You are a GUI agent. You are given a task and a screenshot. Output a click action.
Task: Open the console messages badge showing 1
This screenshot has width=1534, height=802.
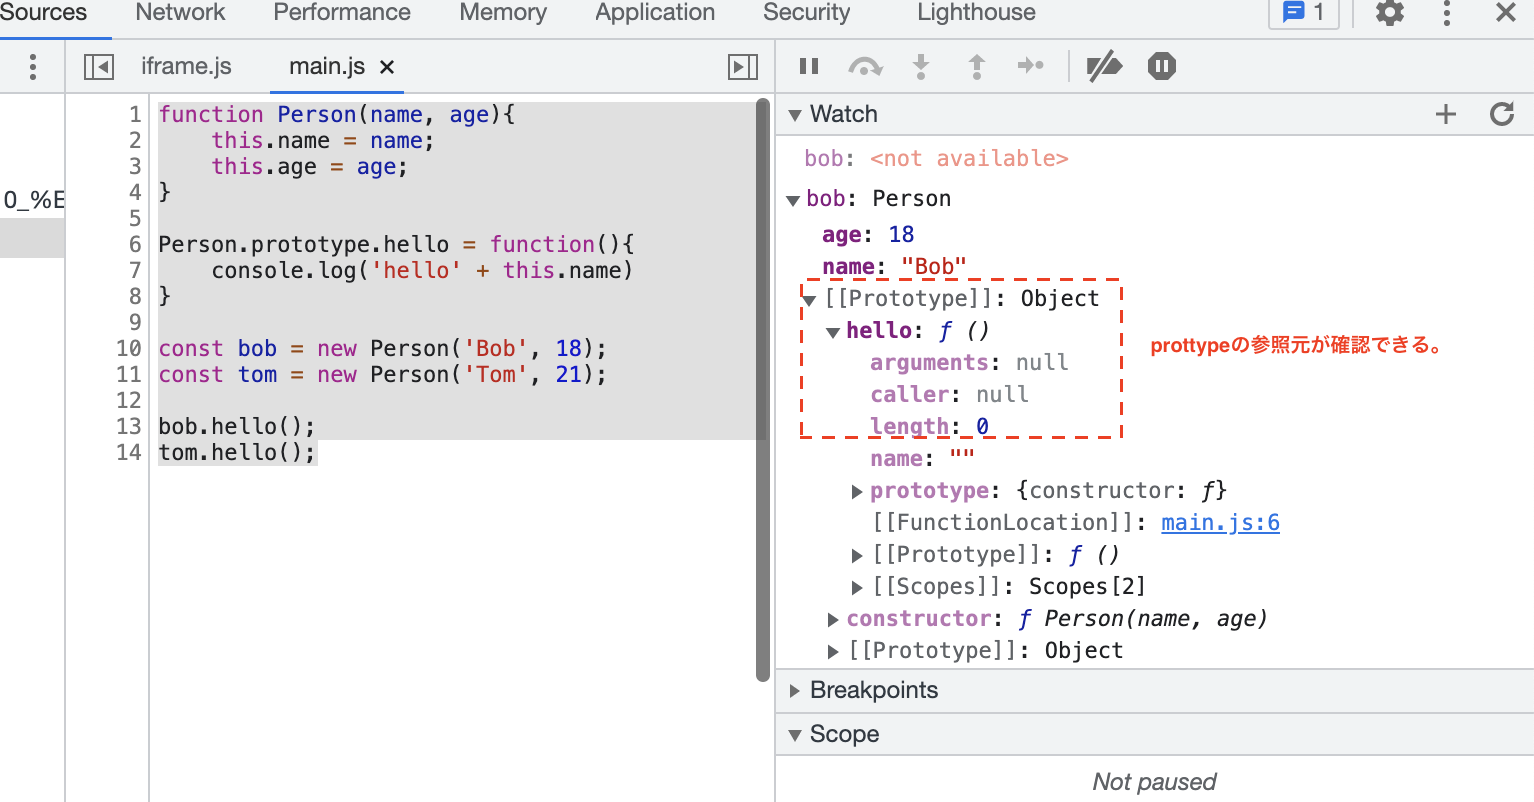(1304, 13)
